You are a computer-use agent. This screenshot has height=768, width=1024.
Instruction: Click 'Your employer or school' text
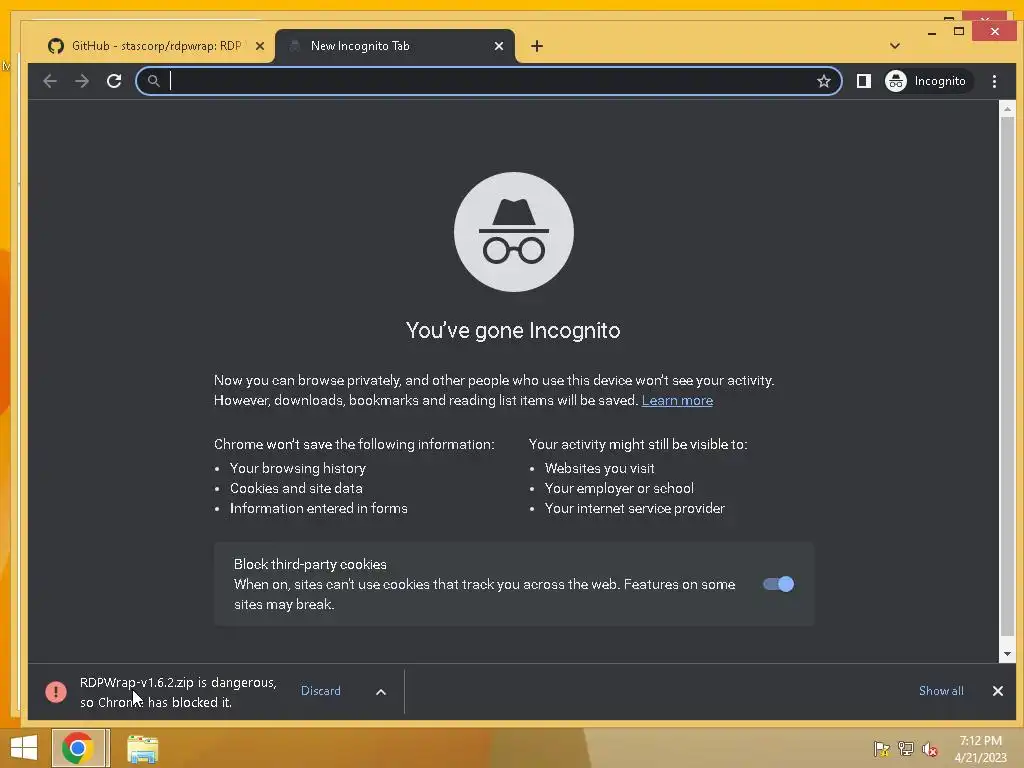(x=619, y=488)
